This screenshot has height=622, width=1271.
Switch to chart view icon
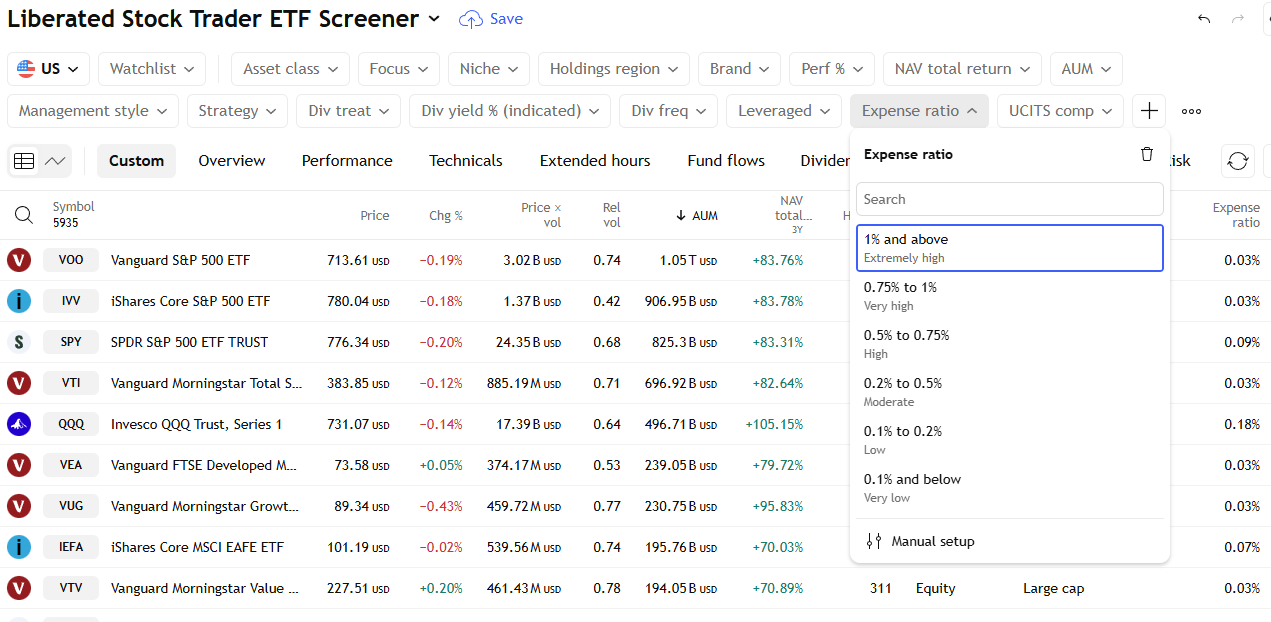55,161
